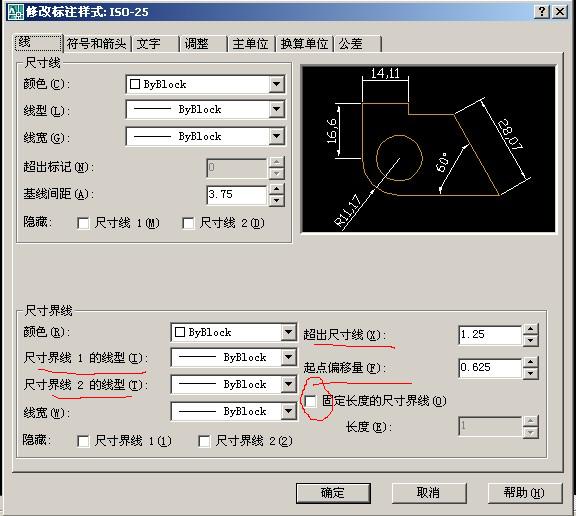Viewport: 576px width, 516px height.
Task: Click the 基线间距 value field 3.75
Action: point(237,194)
